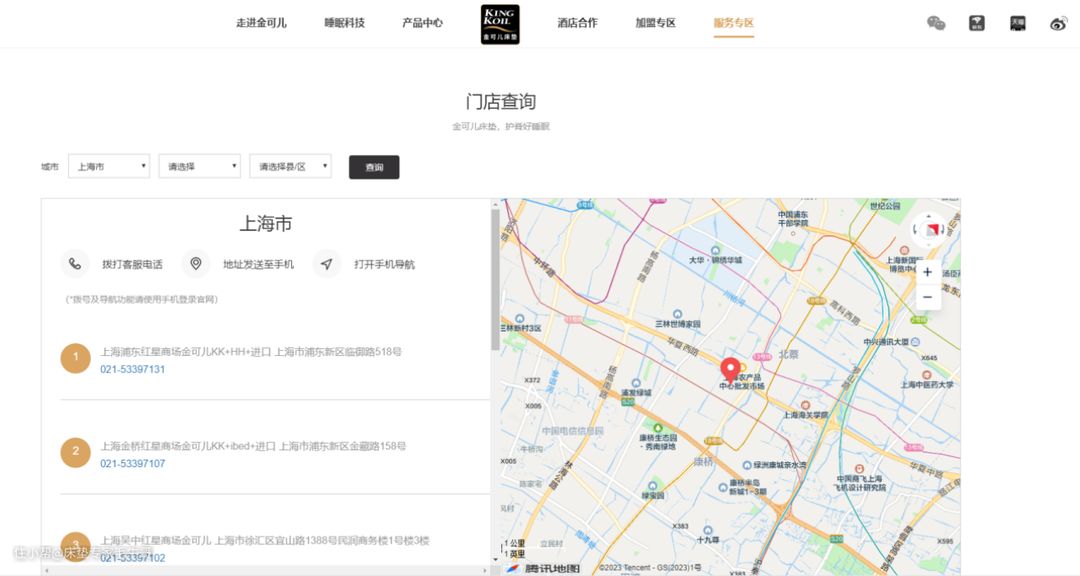Zoom out on the map with minus button
This screenshot has width=1080, height=576.
tap(927, 297)
